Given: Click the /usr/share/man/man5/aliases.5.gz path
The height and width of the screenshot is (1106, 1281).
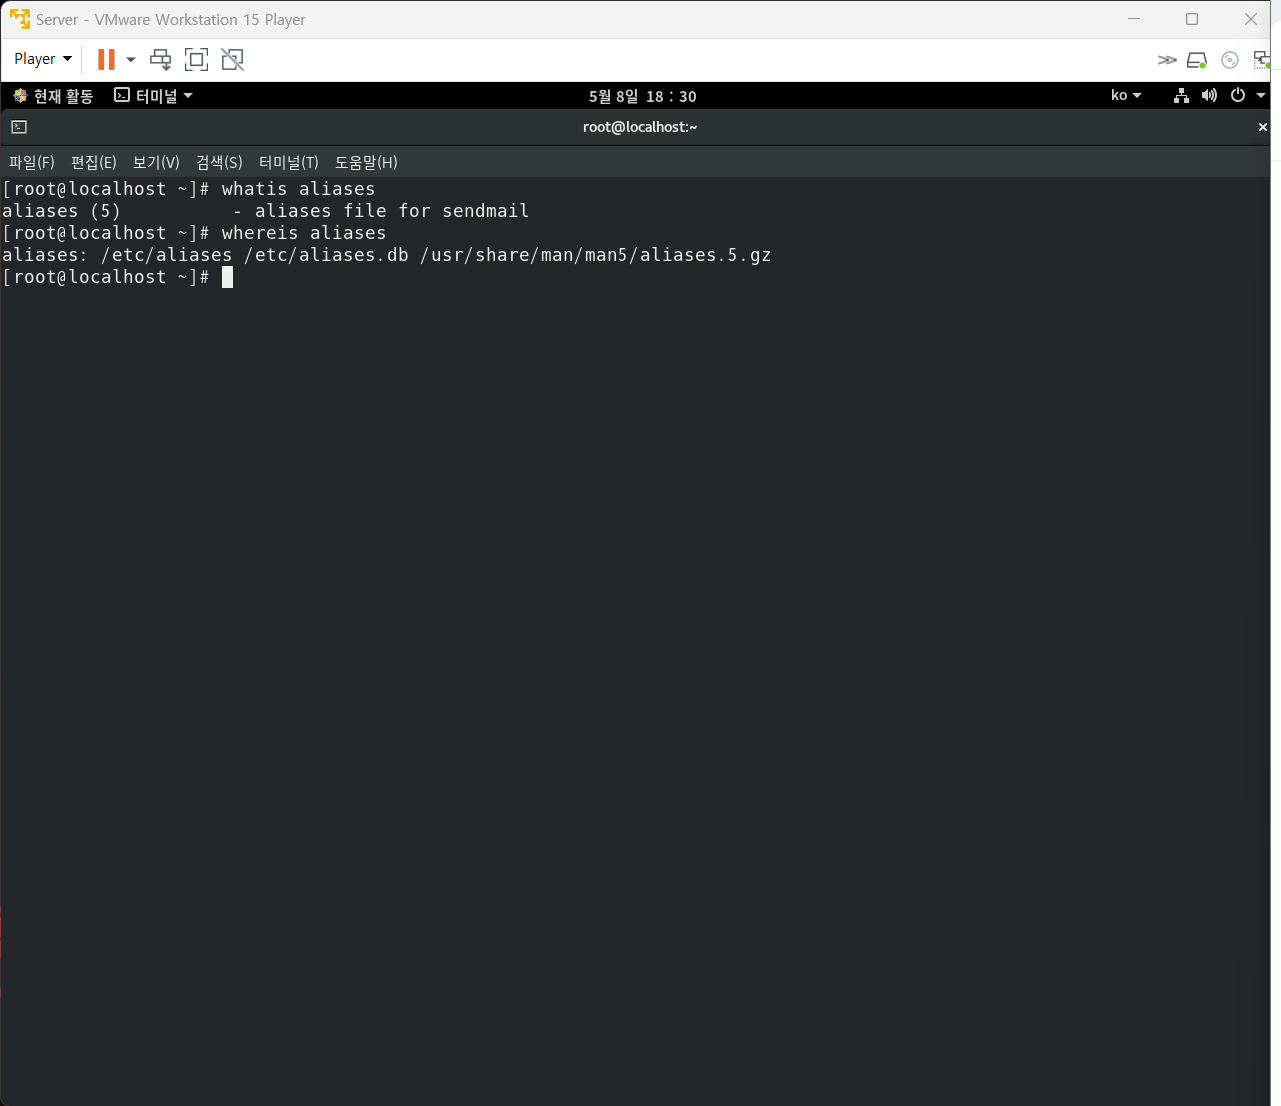Looking at the screenshot, I should coord(596,255).
